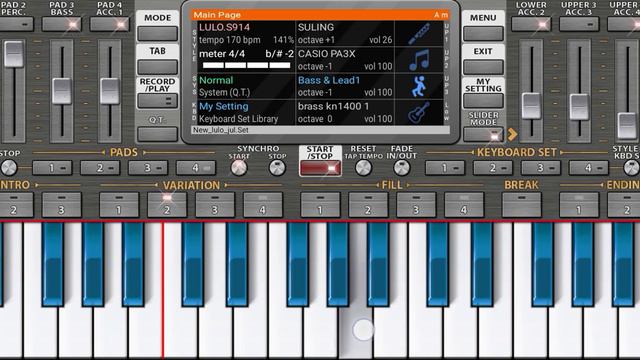The height and width of the screenshot is (360, 640).
Task: Click the Pad 4 Acc. 1 volume slider
Action: [x=110, y=91]
